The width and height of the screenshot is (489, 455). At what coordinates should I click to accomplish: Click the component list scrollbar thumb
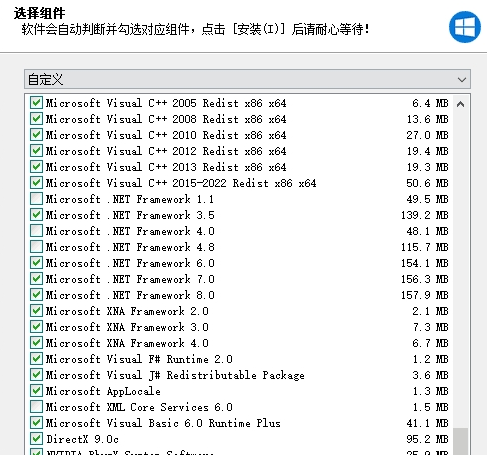click(x=461, y=441)
